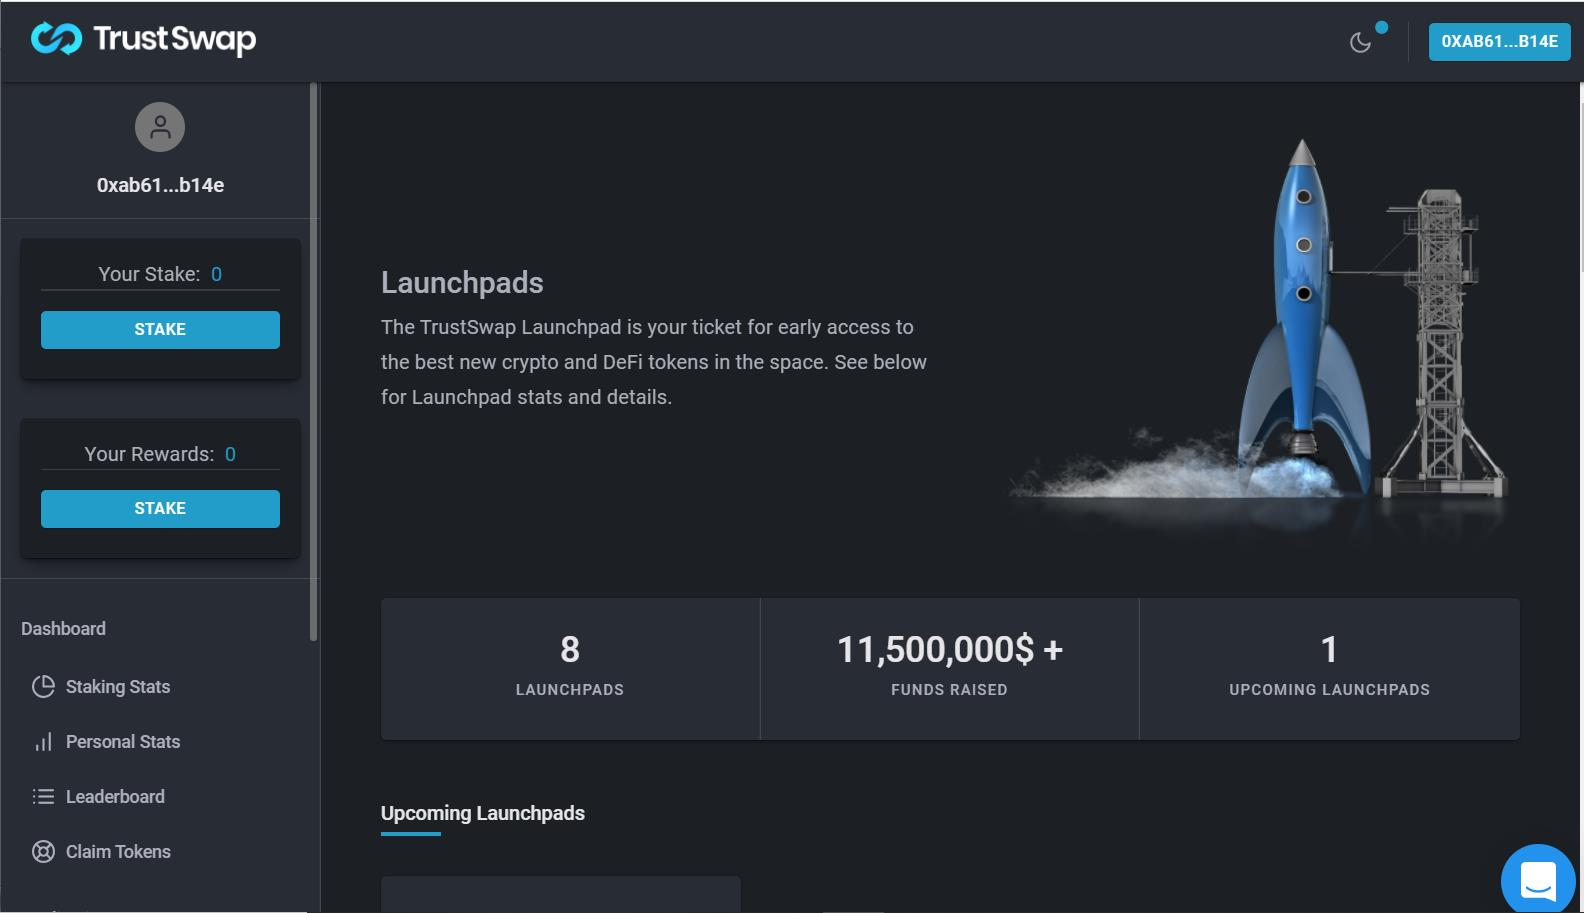Image resolution: width=1584 pixels, height=913 pixels.
Task: Click the sidebar scrollbar
Action: click(313, 362)
